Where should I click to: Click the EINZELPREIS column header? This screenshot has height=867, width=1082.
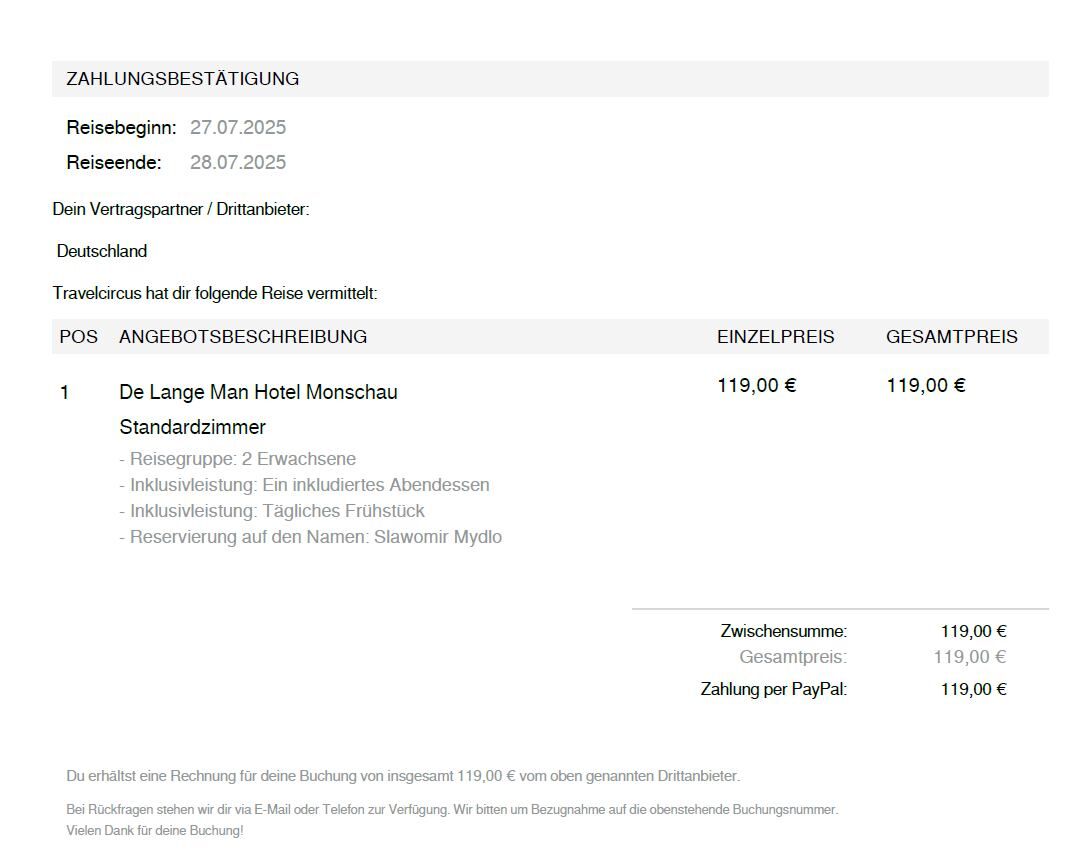pyautogui.click(x=776, y=337)
